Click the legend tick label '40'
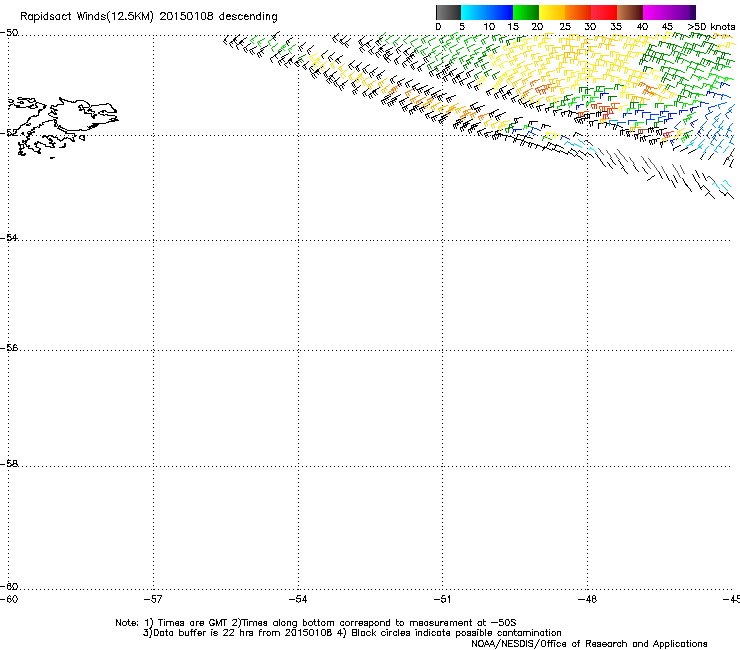Viewport: 740px width, 650px height. pyautogui.click(x=642, y=27)
